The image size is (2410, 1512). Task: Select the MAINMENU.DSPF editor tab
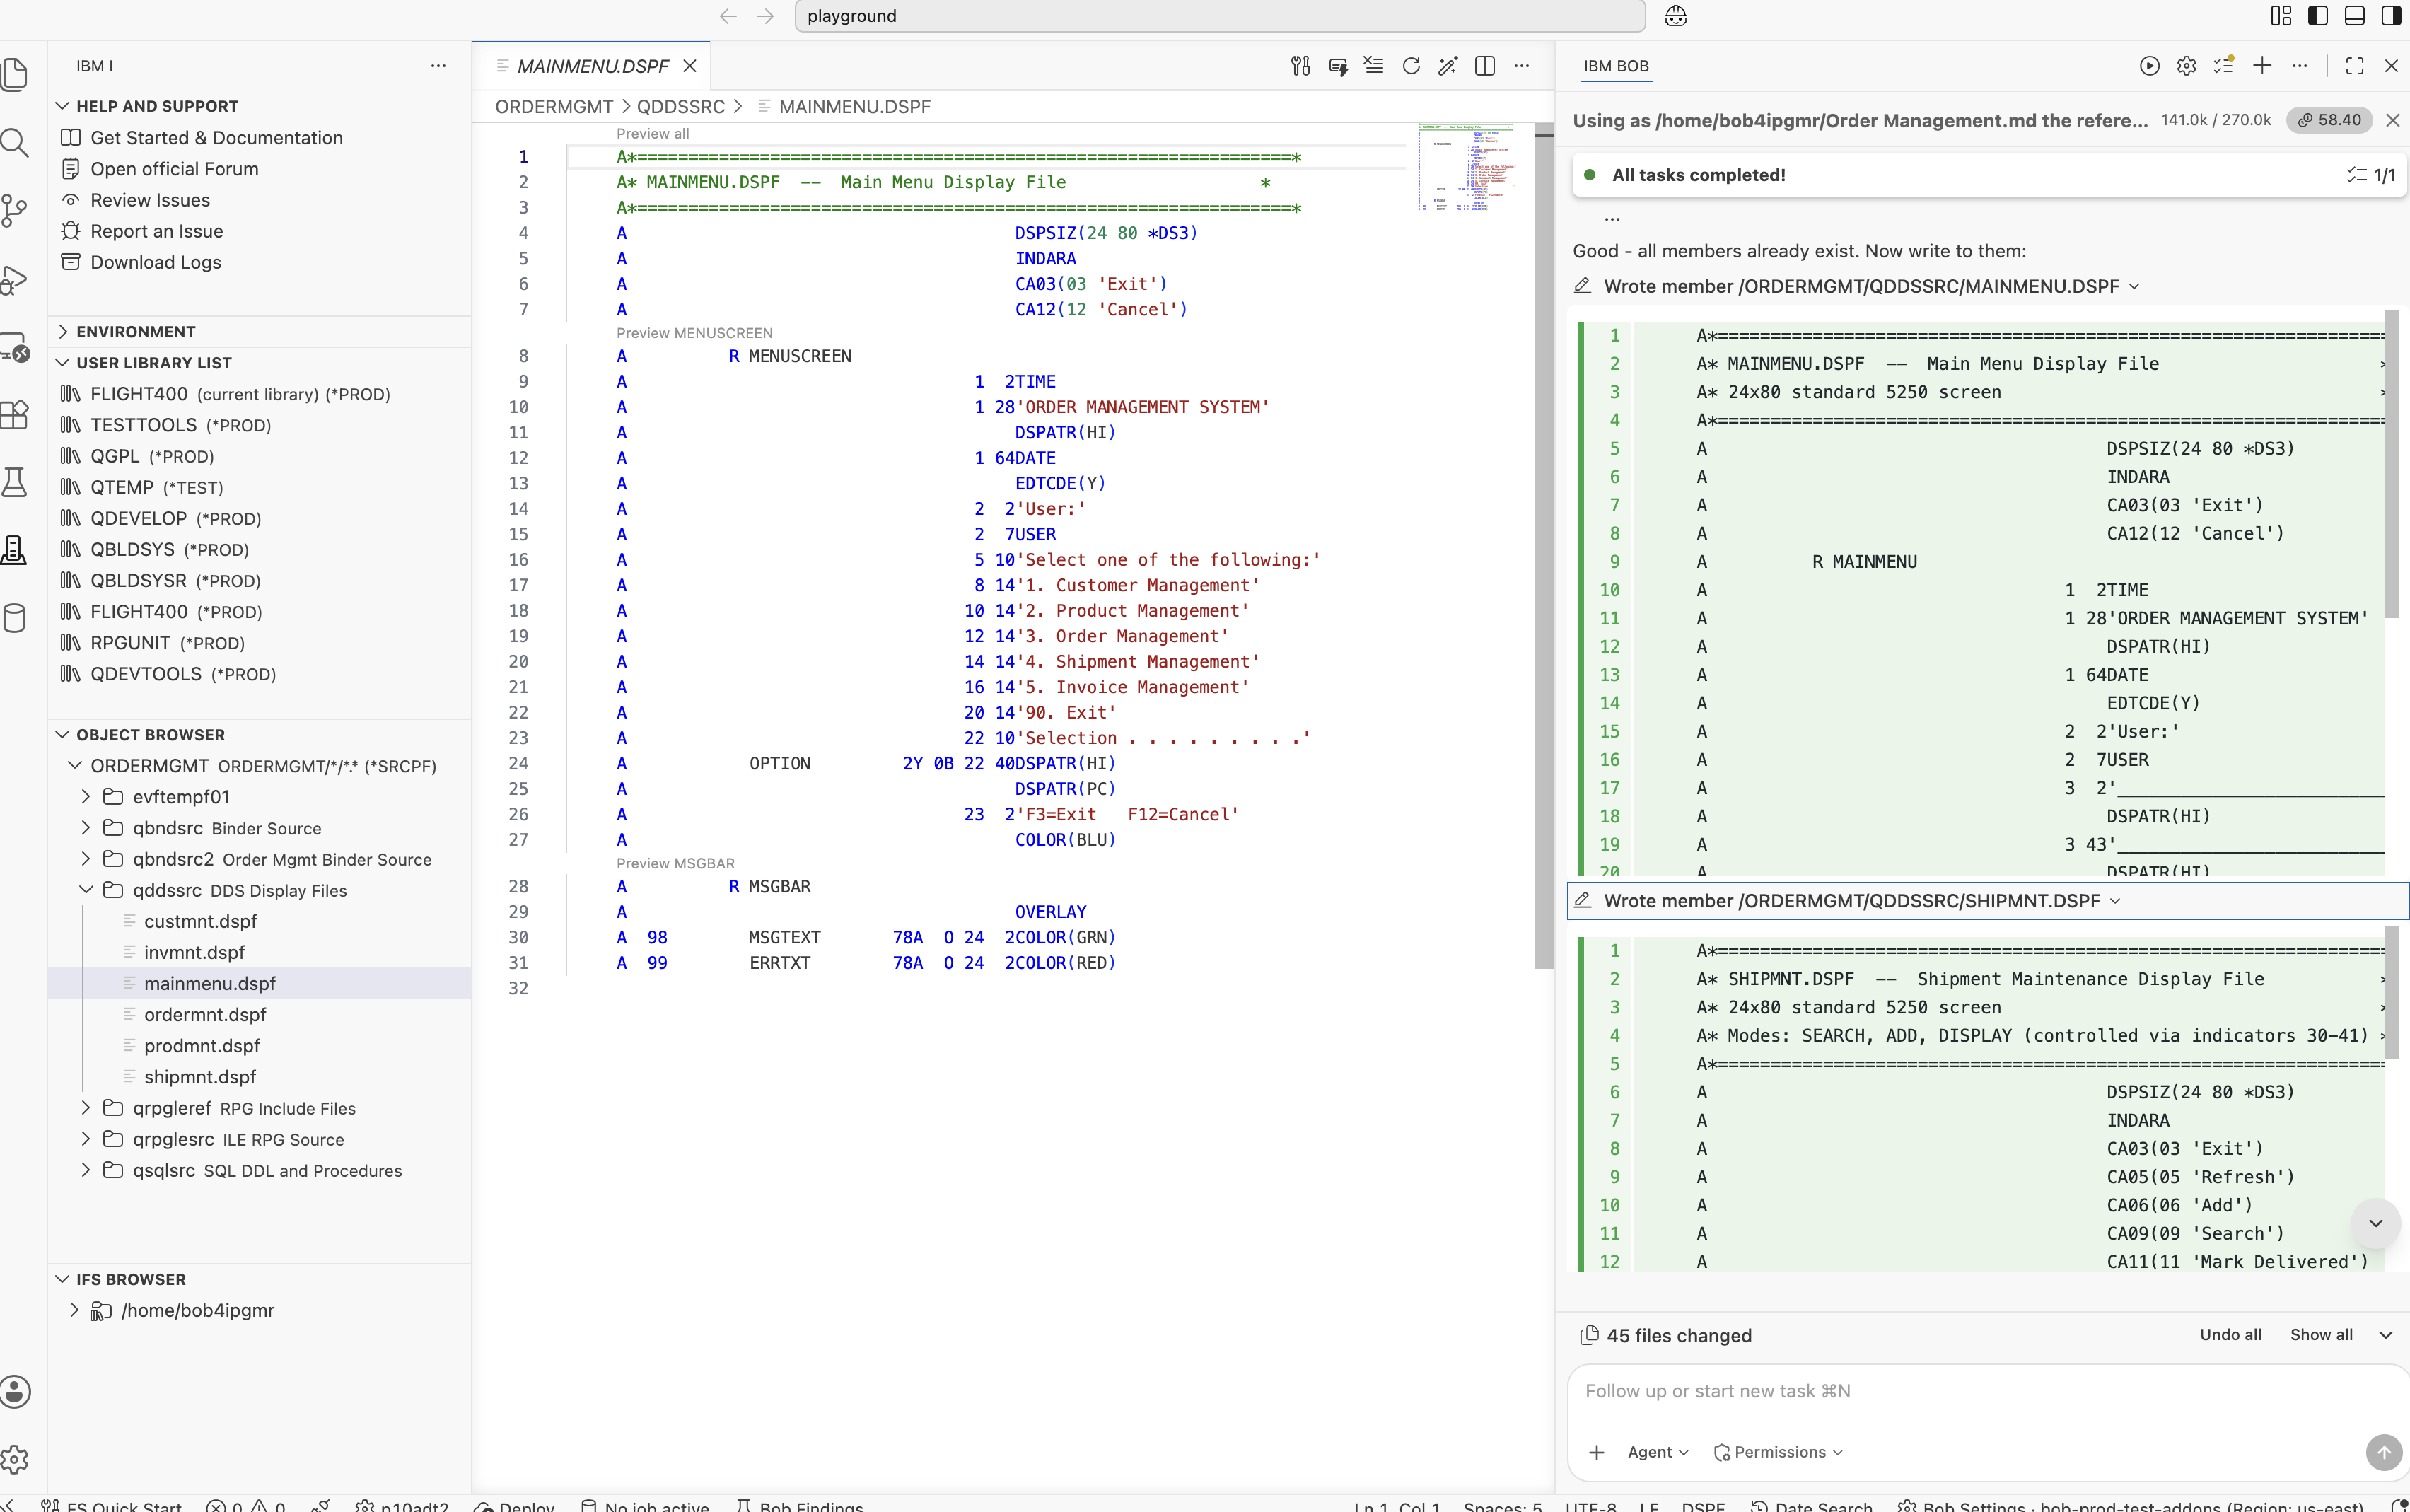pos(593,66)
